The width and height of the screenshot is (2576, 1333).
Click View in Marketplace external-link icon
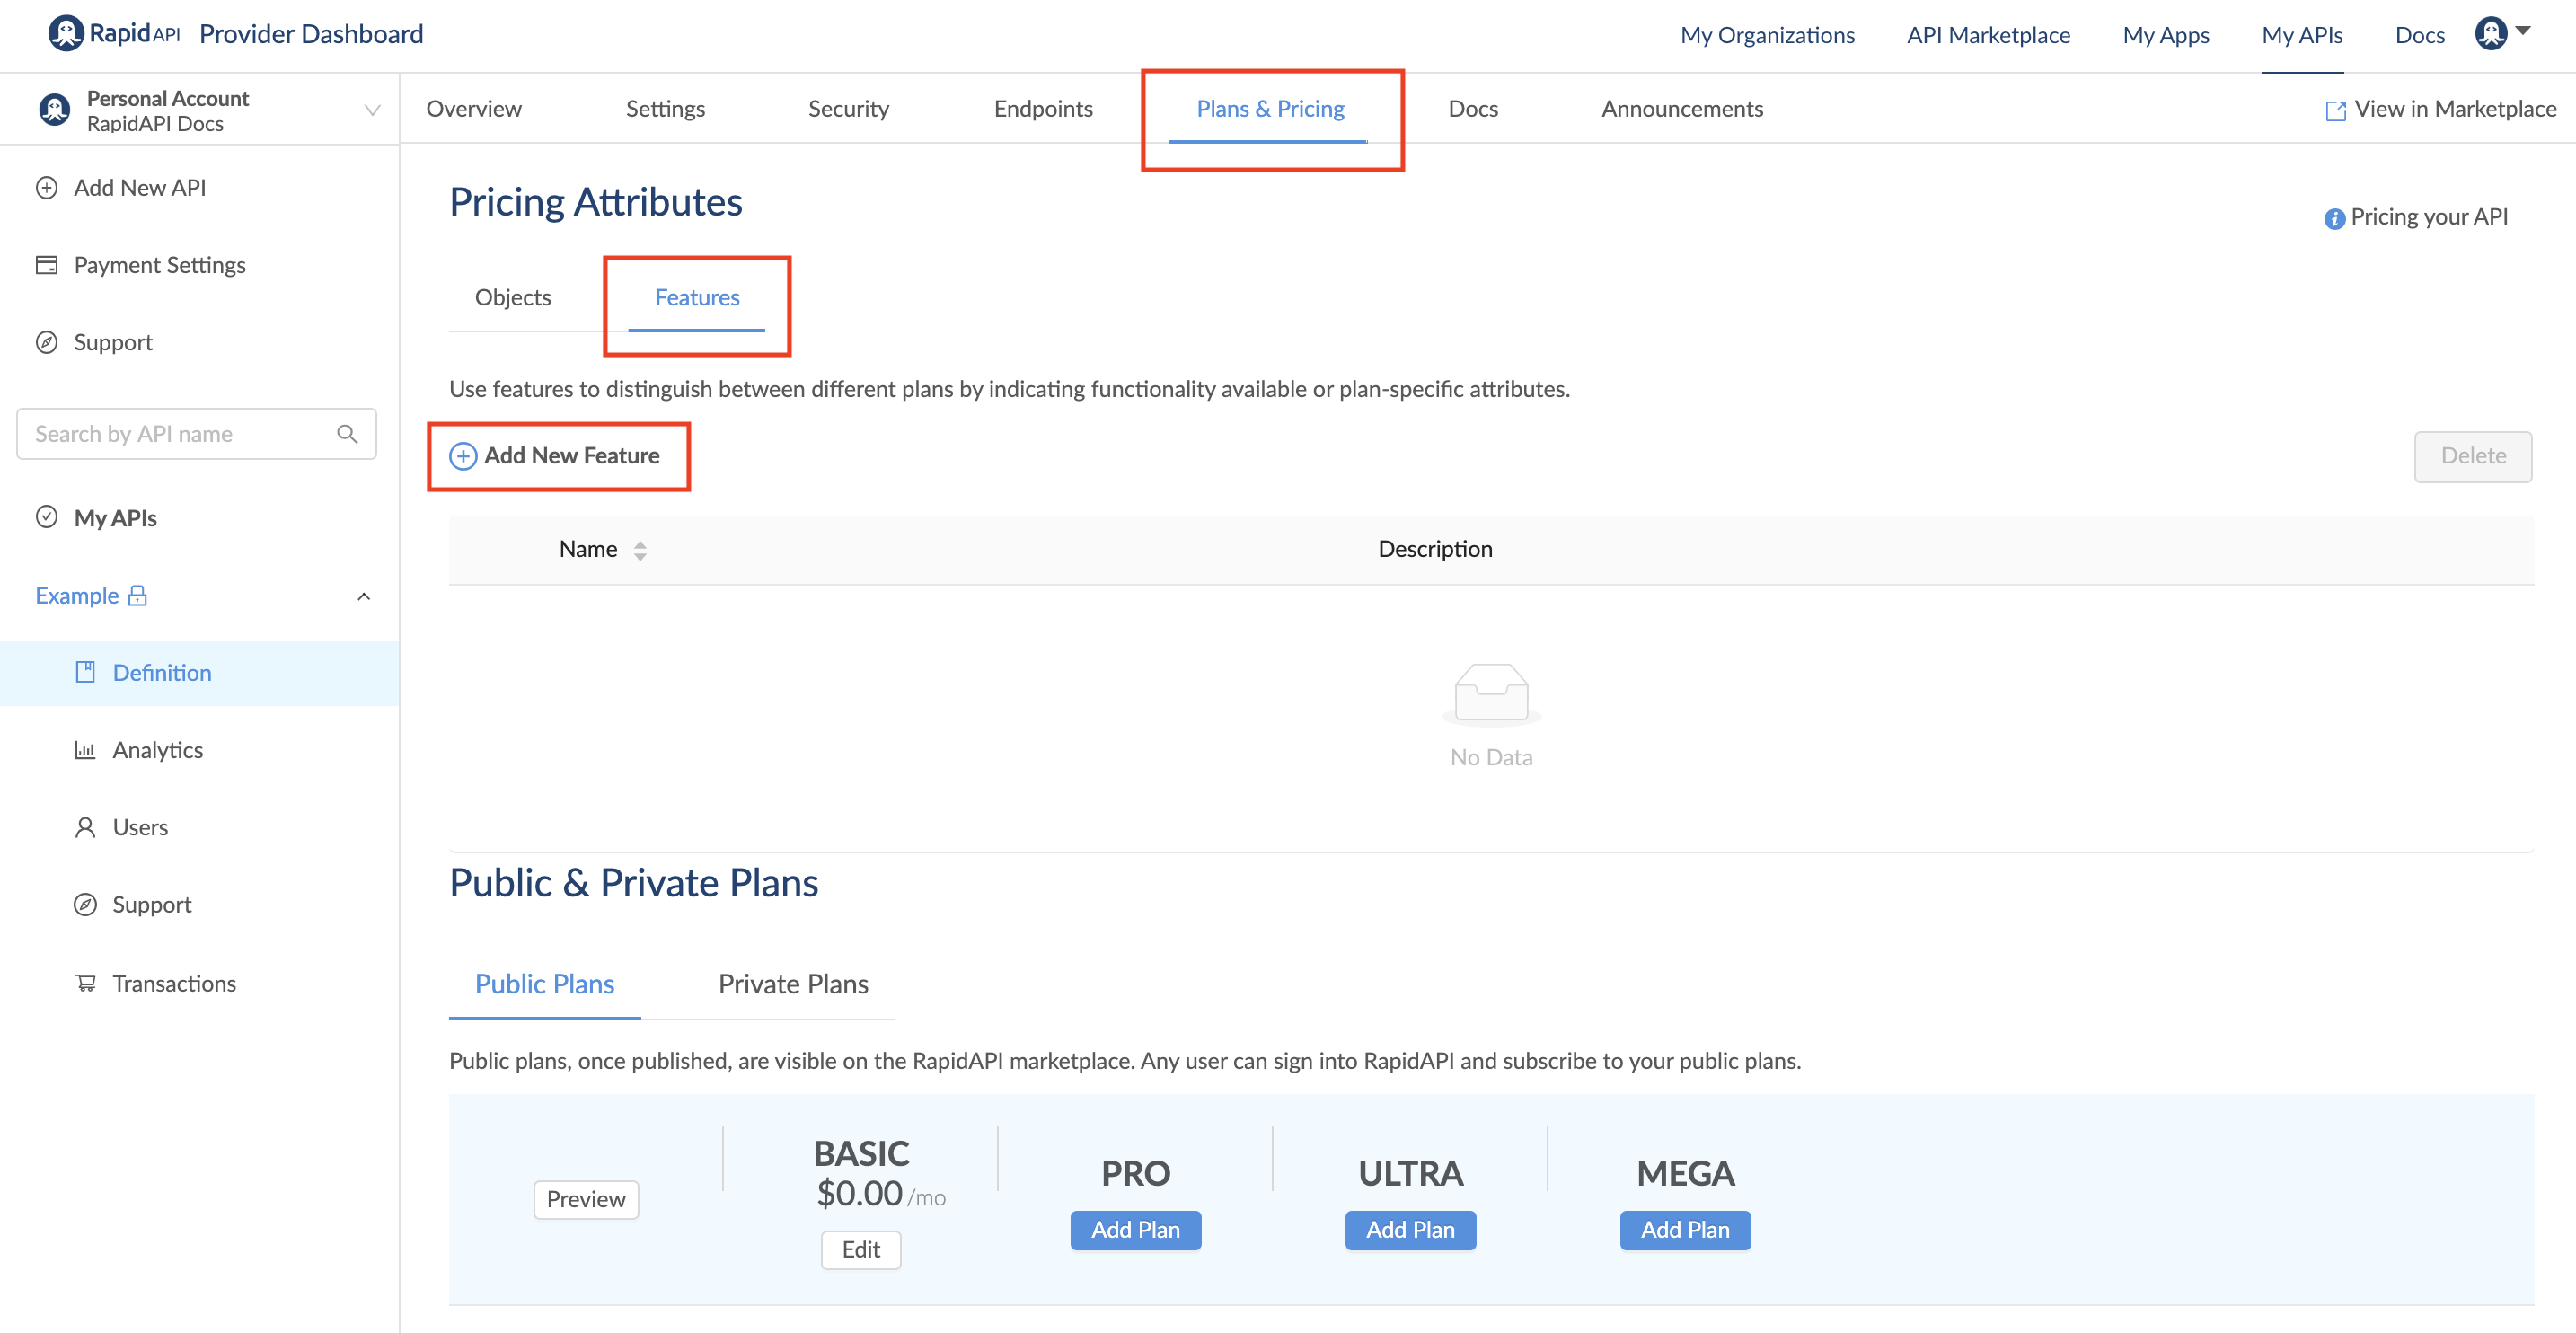click(x=2335, y=110)
